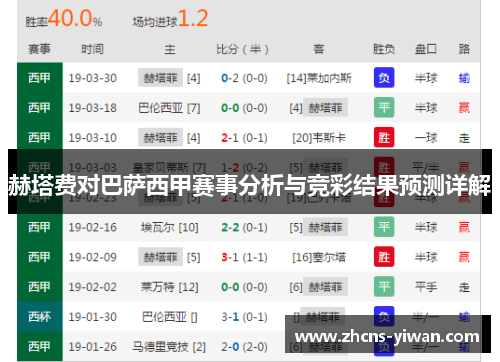This screenshot has height=362, width=500.
Task: Click the score 2-2 (0-1)
Action: click(244, 227)
